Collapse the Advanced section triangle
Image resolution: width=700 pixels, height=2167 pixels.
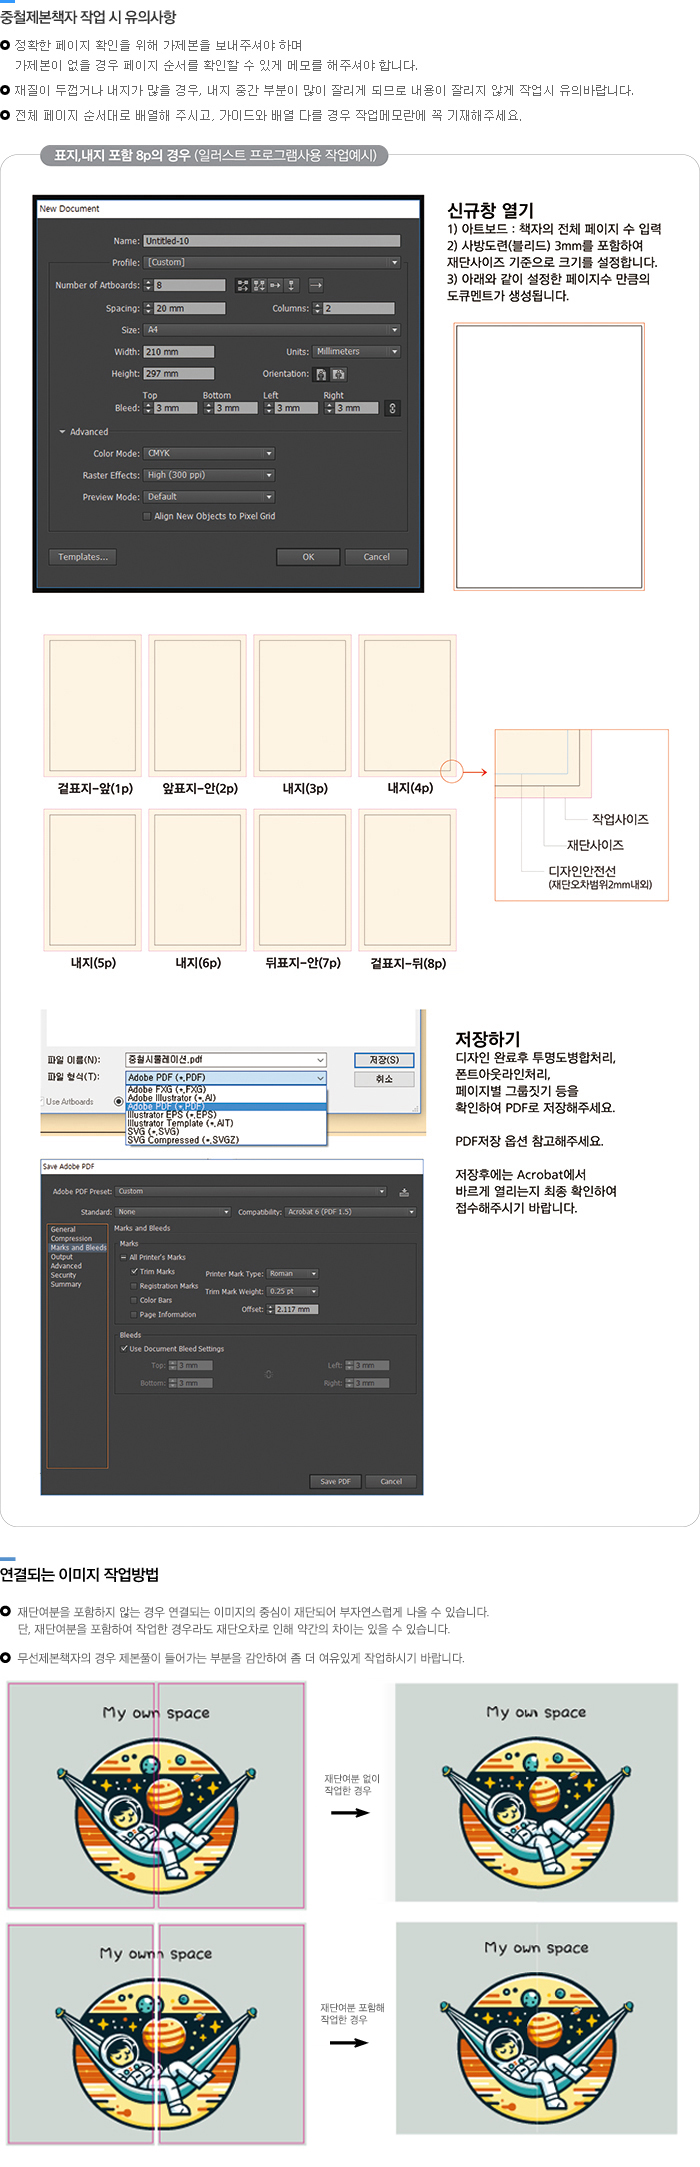(62, 432)
